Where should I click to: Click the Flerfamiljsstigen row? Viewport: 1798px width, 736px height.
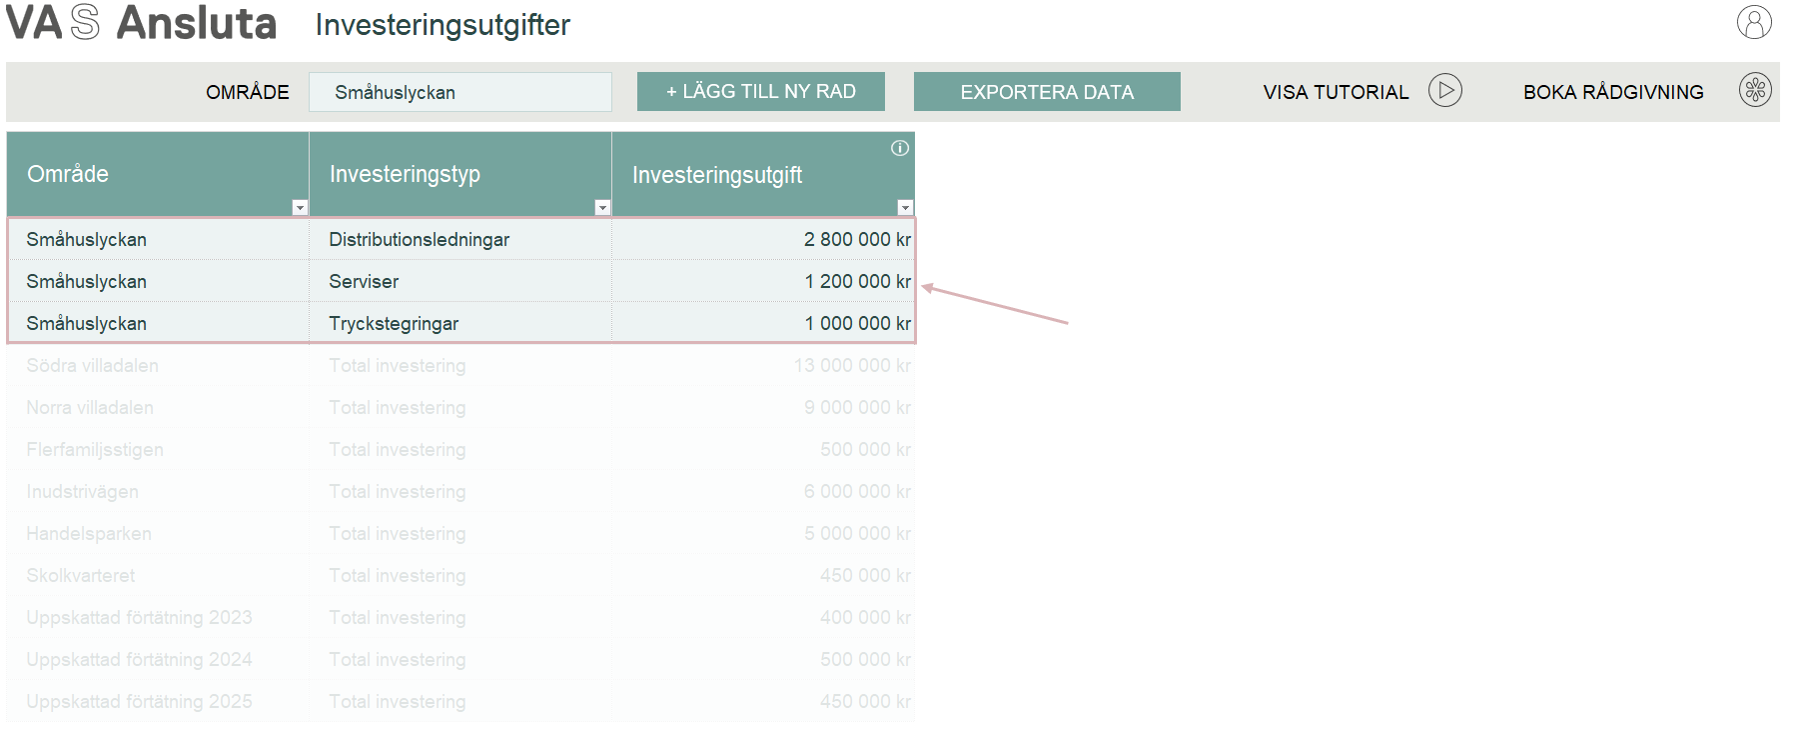tap(461, 449)
